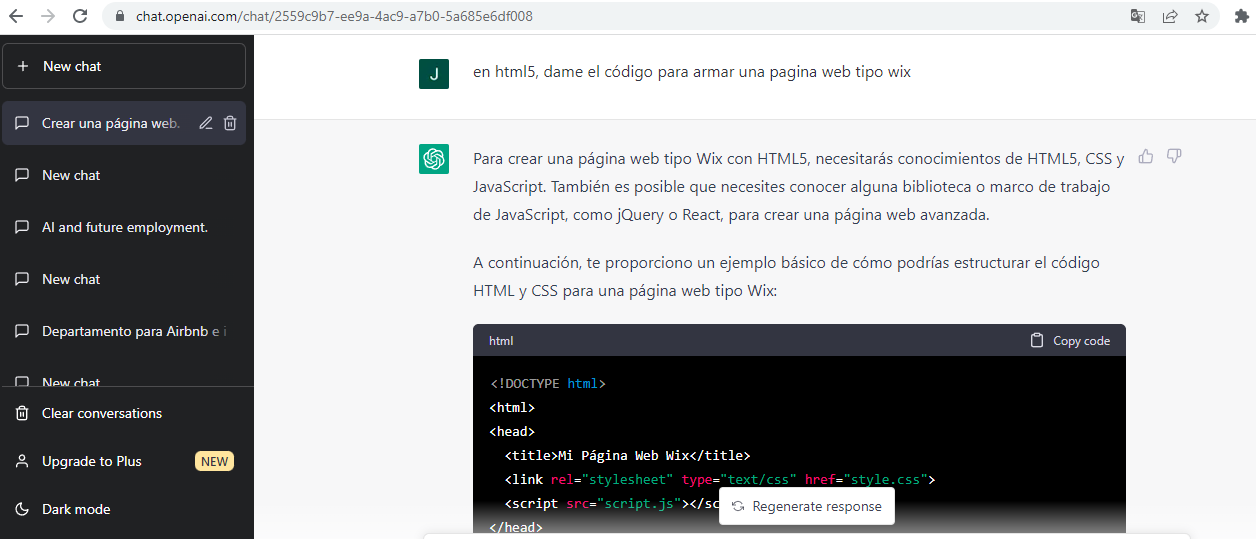Image resolution: width=1256 pixels, height=539 pixels.
Task: Click the ChatGPT logo avatar on the response
Action: tap(434, 159)
